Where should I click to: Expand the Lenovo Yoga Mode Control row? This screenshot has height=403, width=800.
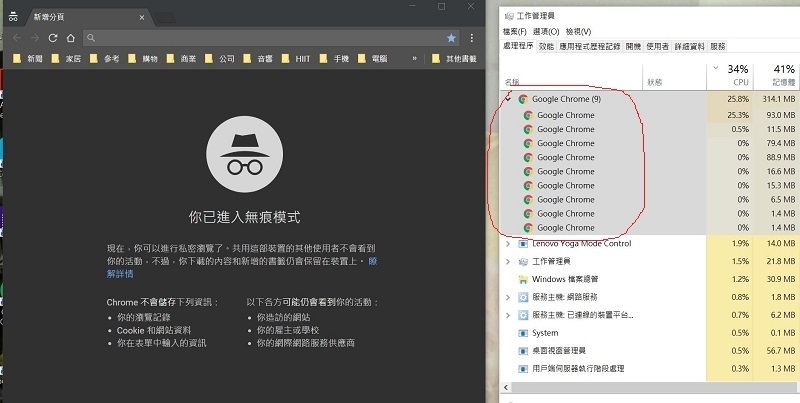tap(508, 244)
